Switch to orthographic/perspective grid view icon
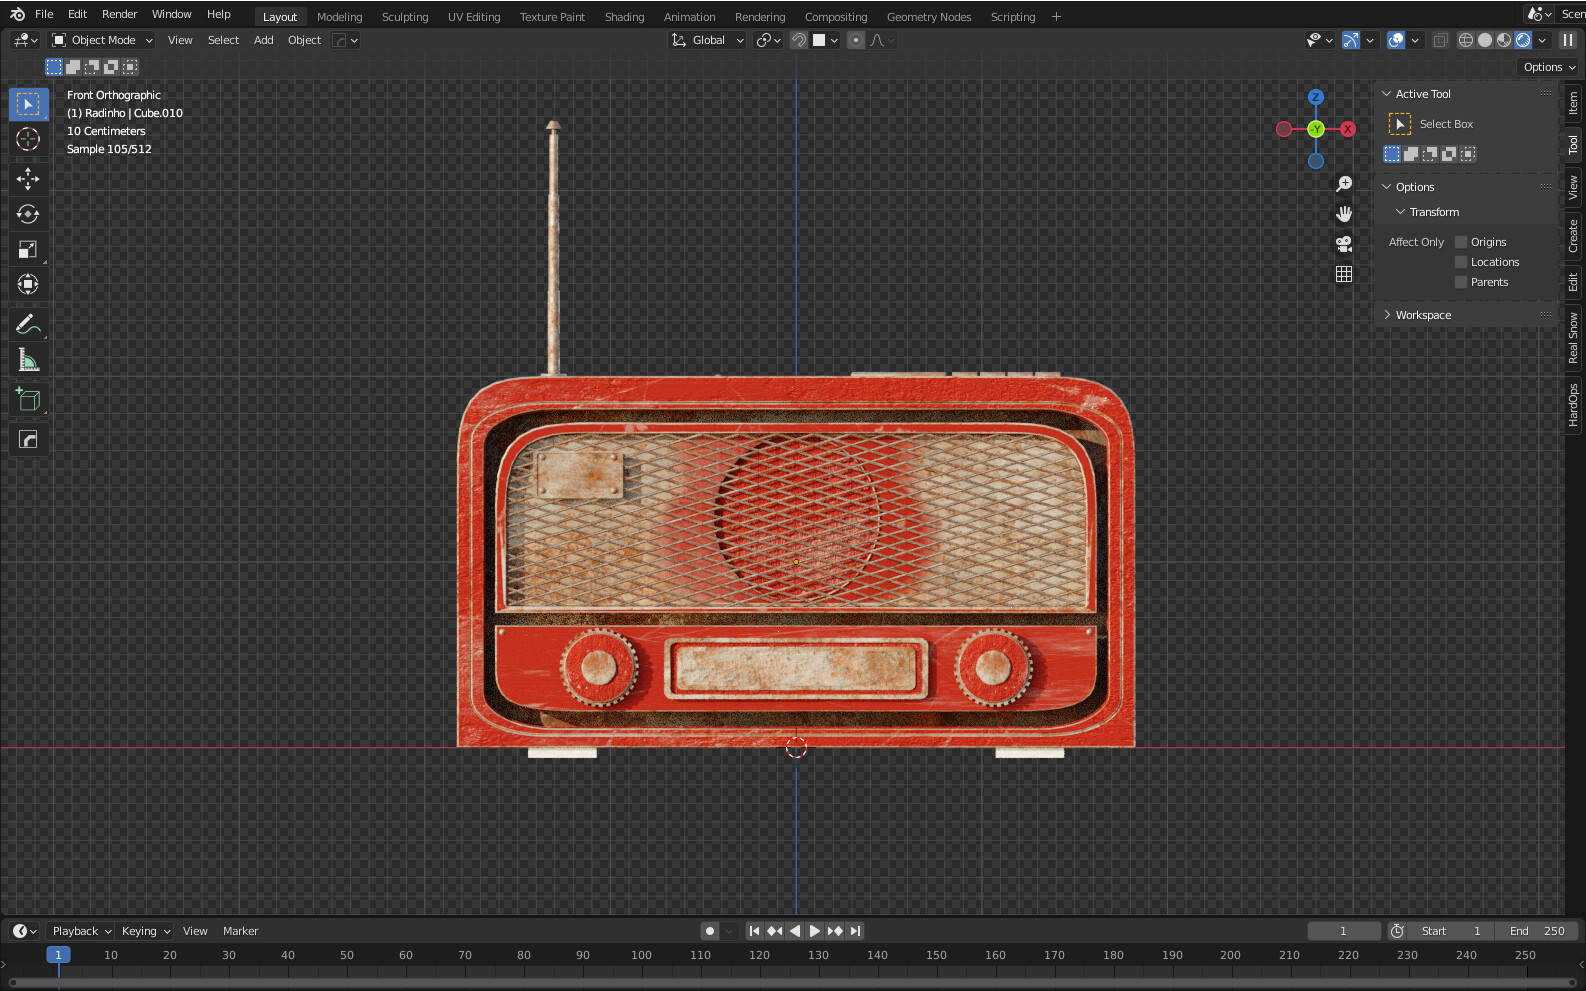 1344,274
